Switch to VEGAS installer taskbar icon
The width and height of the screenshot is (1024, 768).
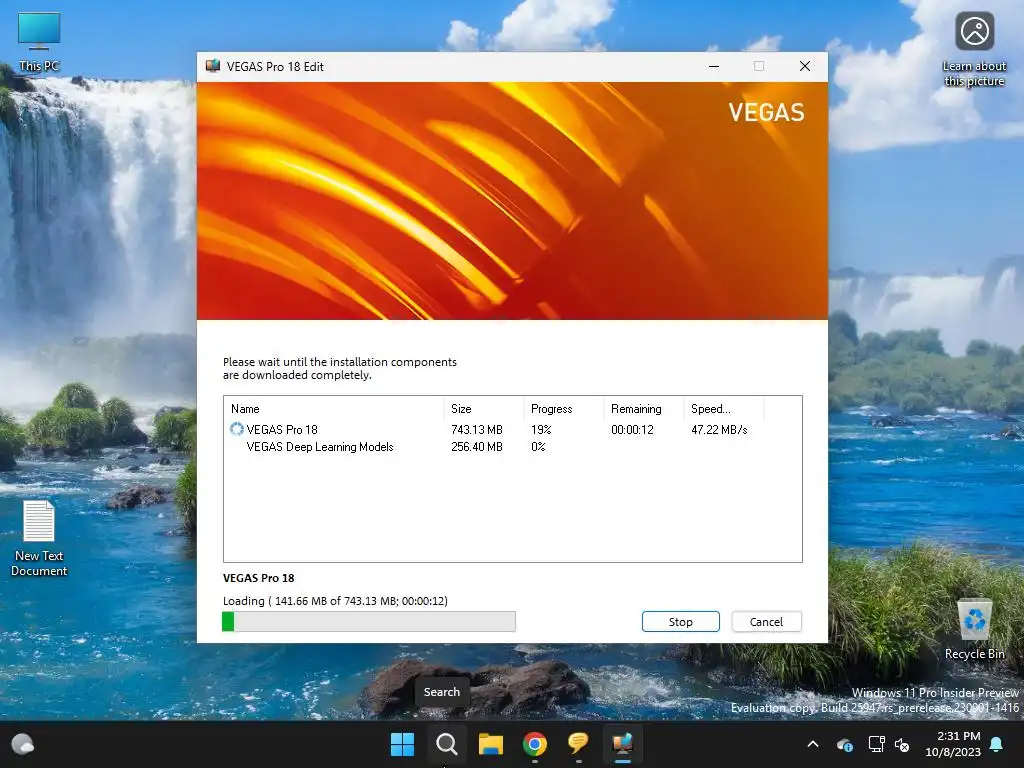click(623, 744)
